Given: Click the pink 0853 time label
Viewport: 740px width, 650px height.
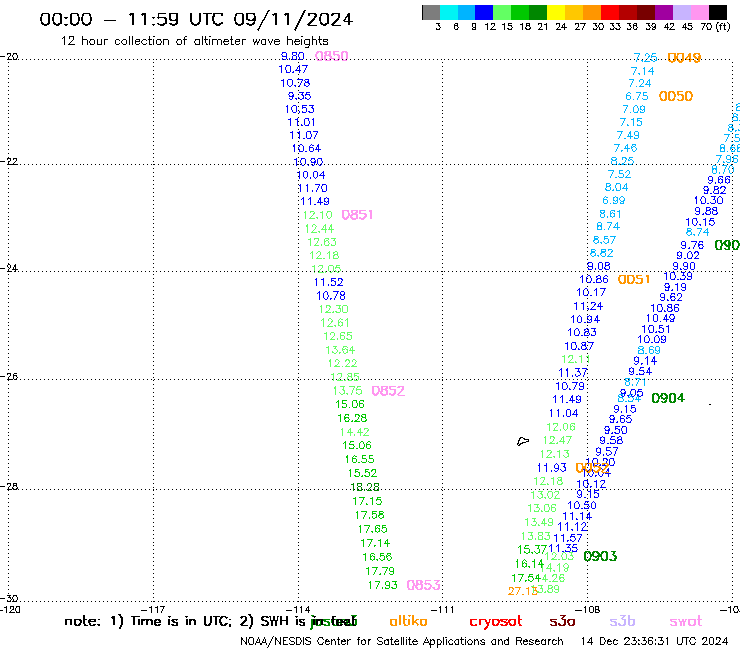Looking at the screenshot, I should click(x=423, y=585).
